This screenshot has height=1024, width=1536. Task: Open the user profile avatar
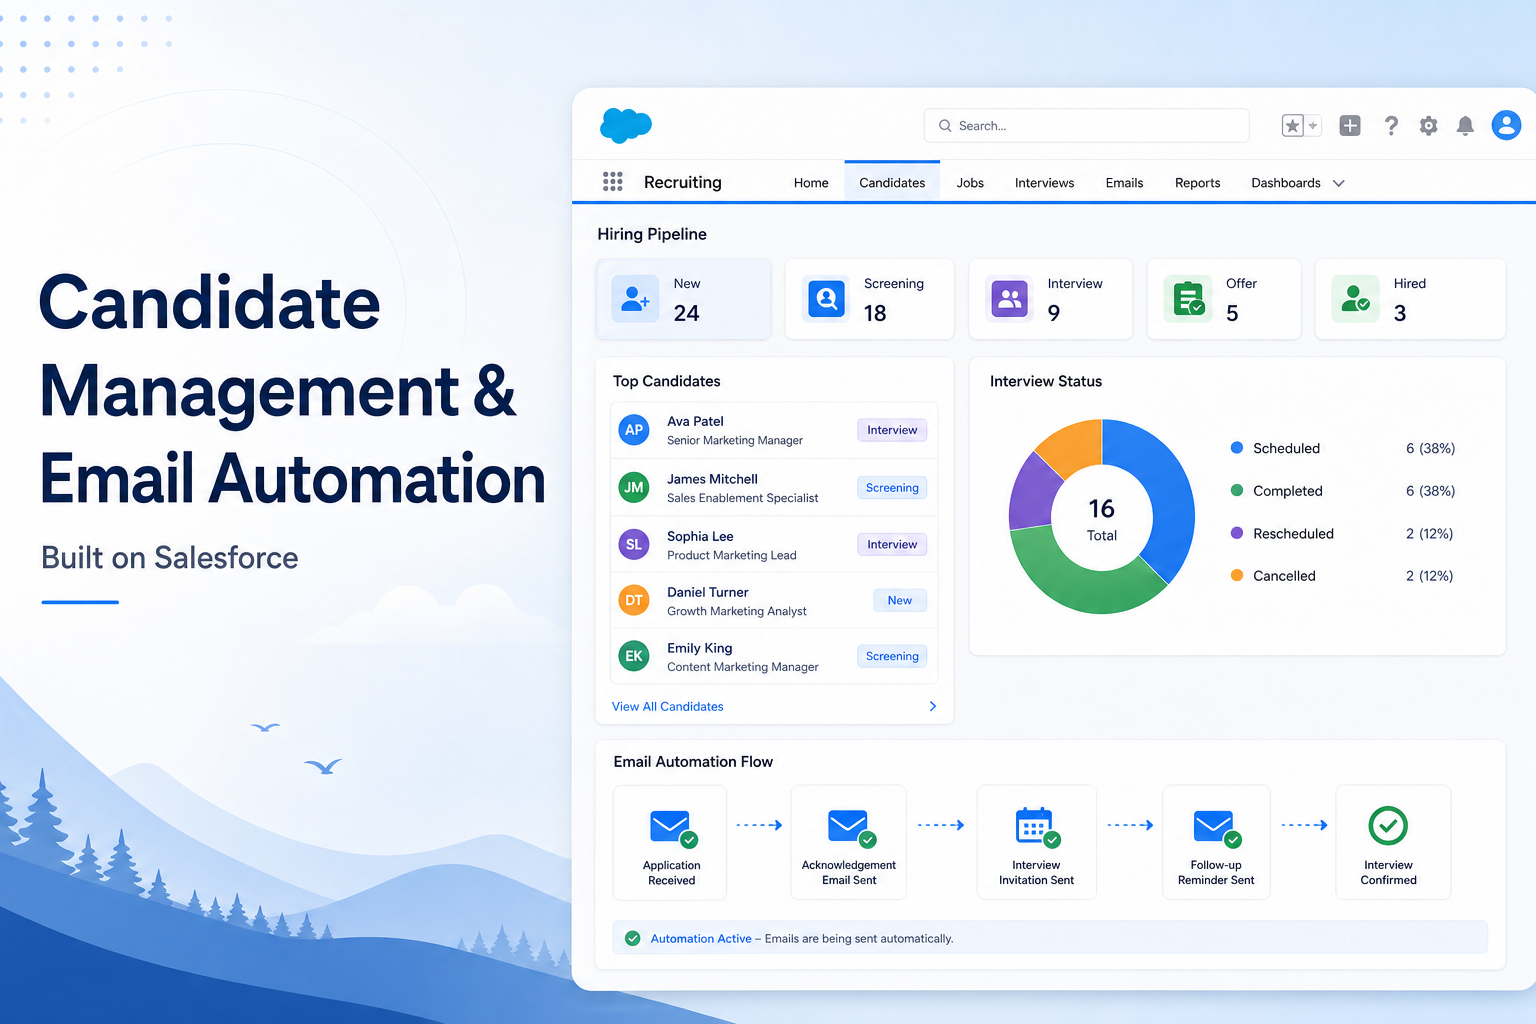pyautogui.click(x=1506, y=125)
